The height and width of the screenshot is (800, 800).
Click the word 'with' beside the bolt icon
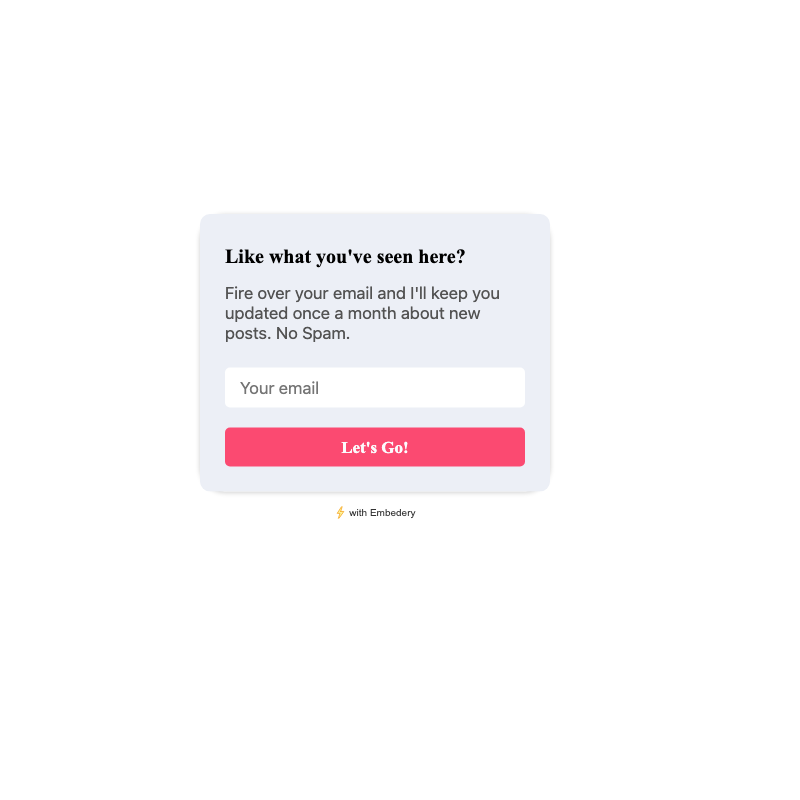[x=358, y=513]
